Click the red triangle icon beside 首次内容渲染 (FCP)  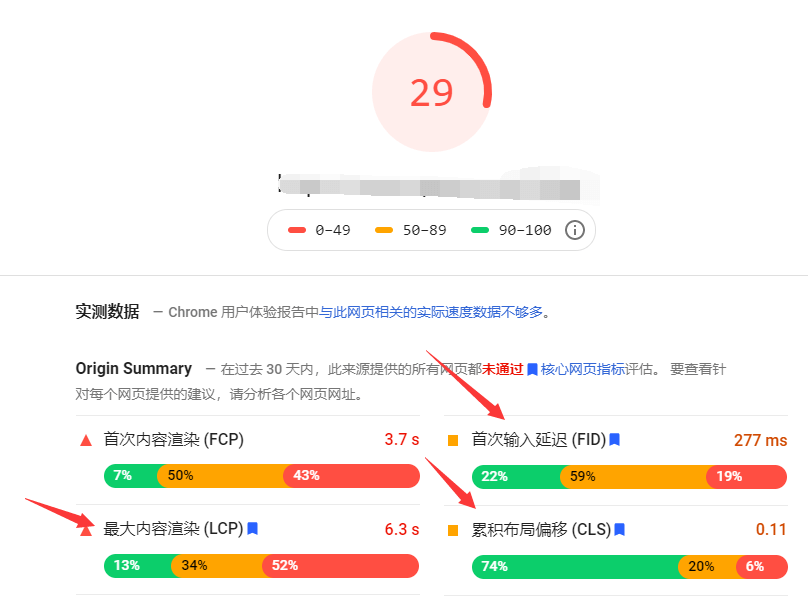(85, 440)
